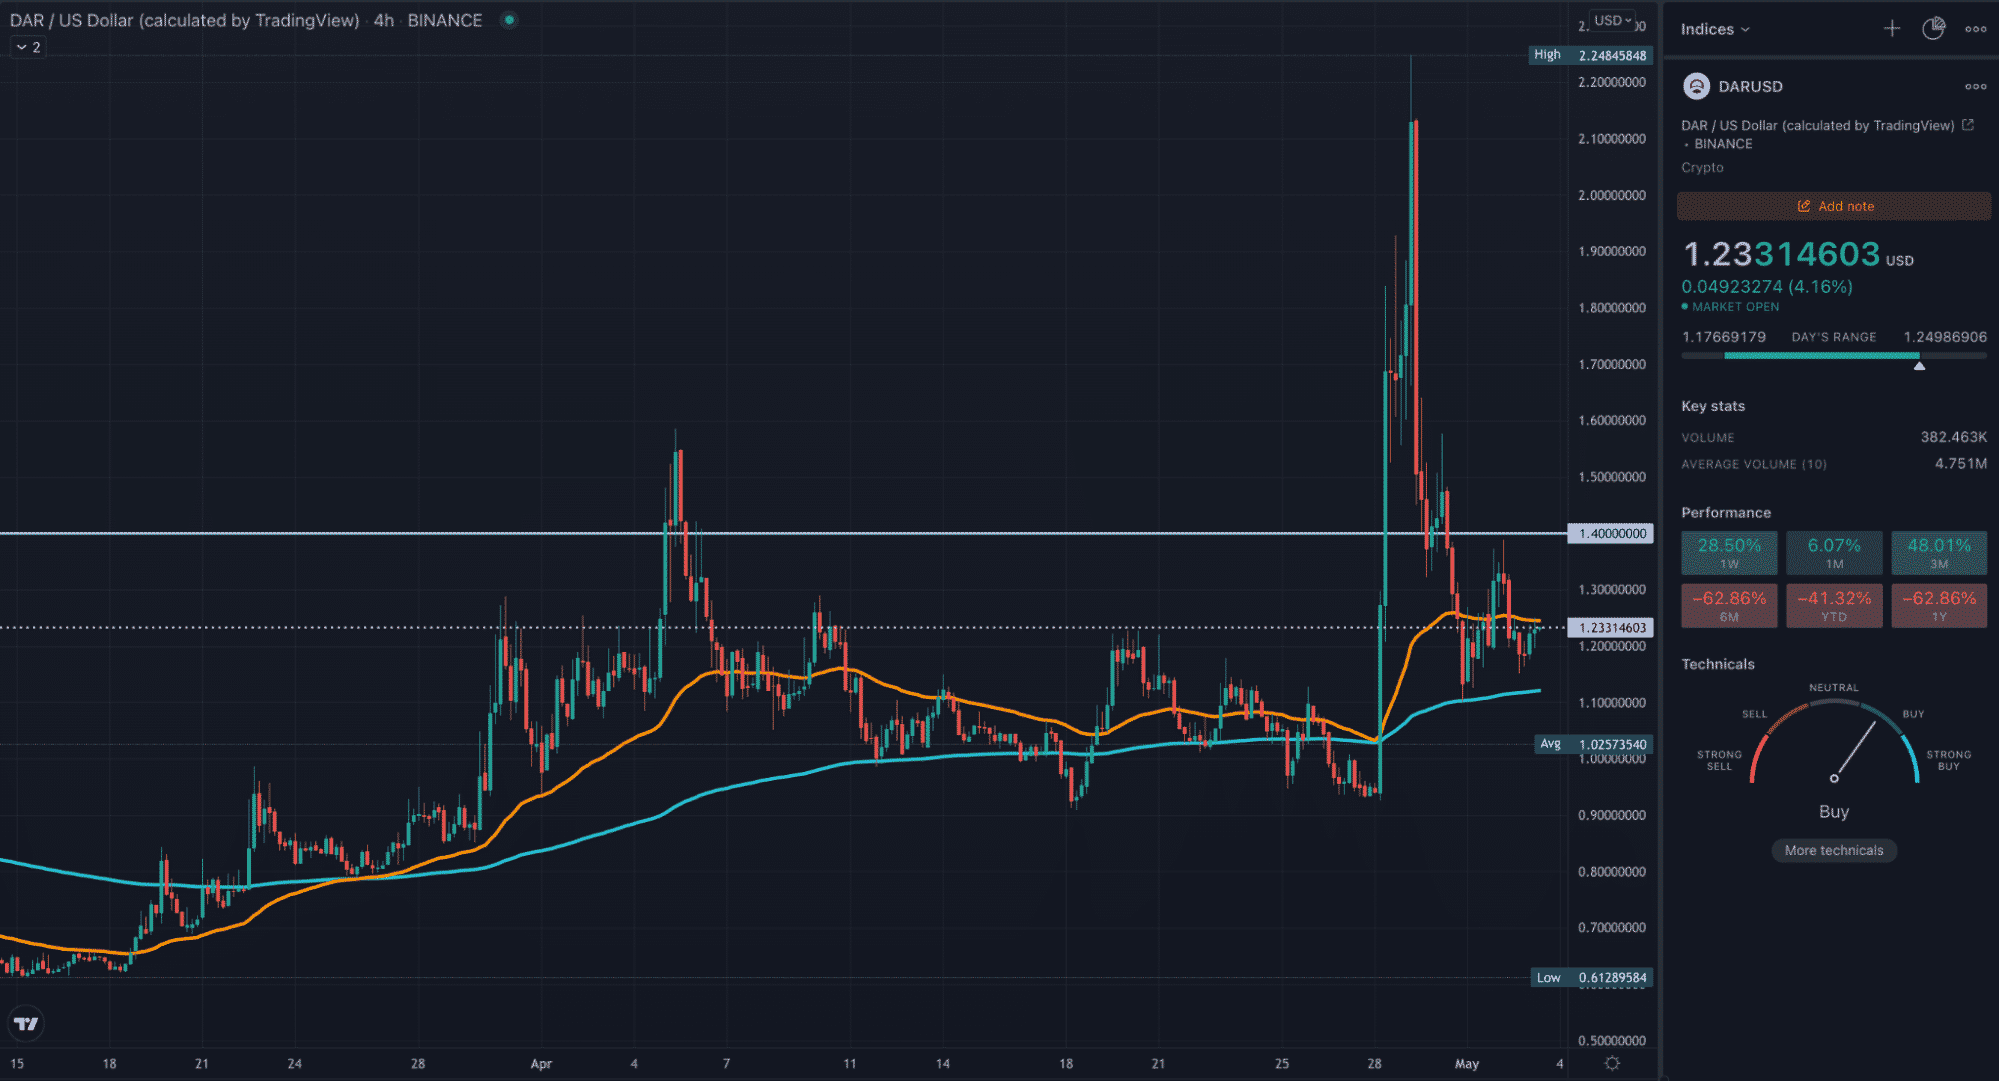Select the YTD performance tile −41.32%
Image resolution: width=1999 pixels, height=1081 pixels.
click(1834, 606)
